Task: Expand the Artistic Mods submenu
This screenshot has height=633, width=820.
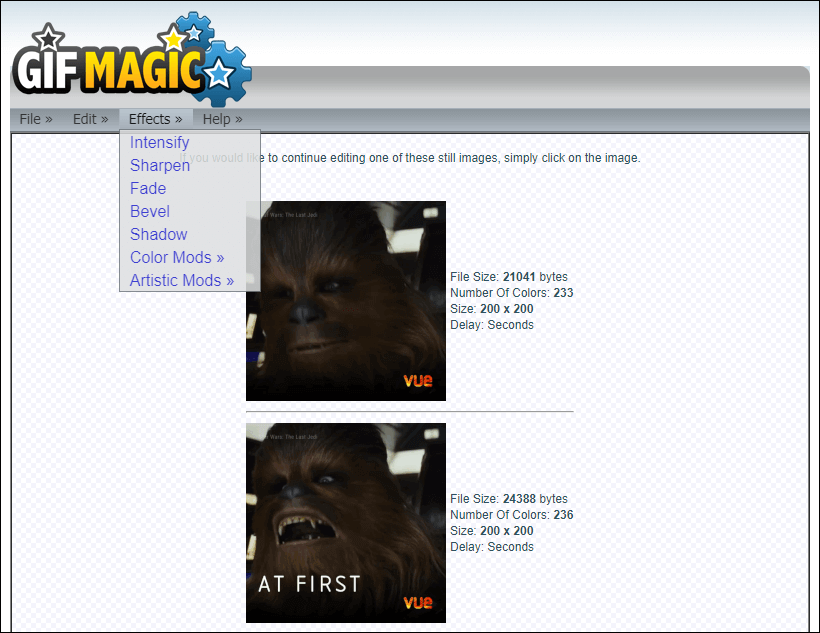Action: click(x=182, y=280)
